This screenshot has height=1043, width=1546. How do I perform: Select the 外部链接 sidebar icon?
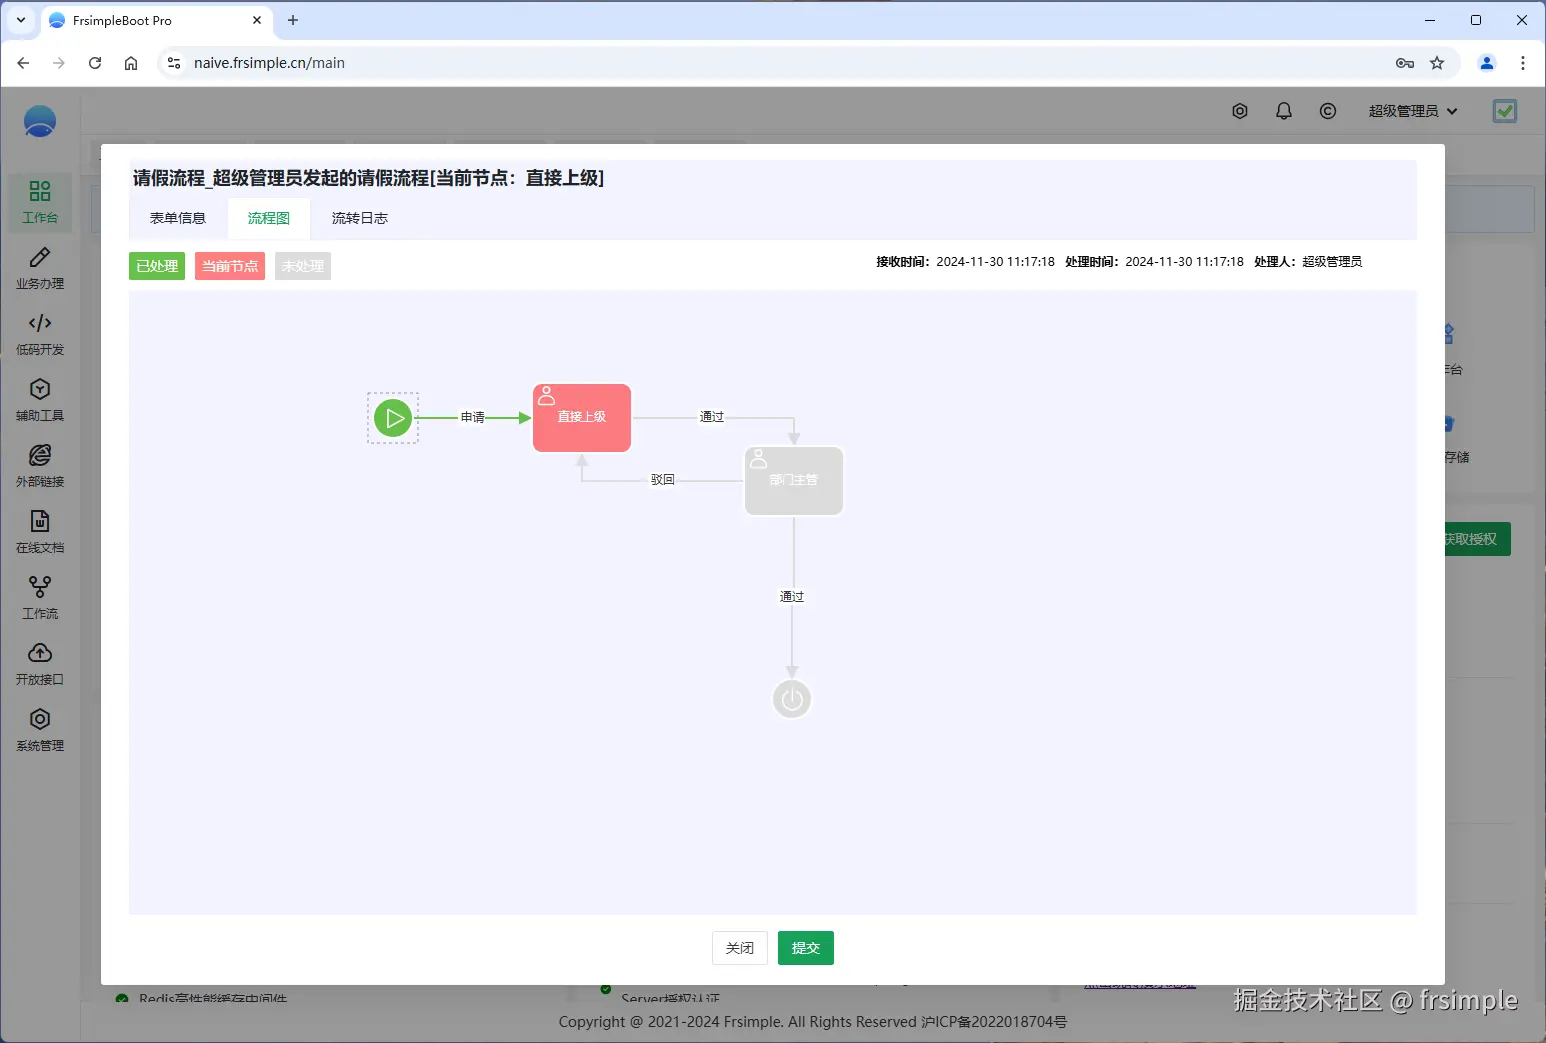[39, 465]
